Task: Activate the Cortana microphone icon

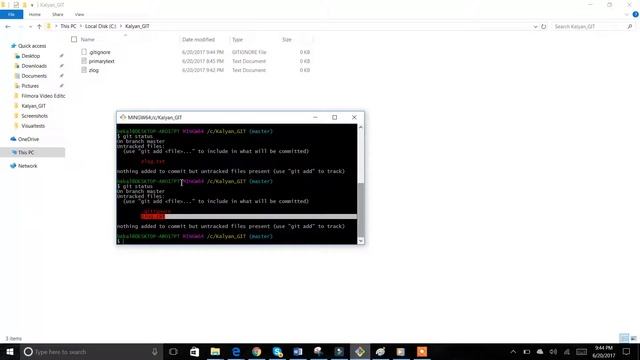Action: 155,352
